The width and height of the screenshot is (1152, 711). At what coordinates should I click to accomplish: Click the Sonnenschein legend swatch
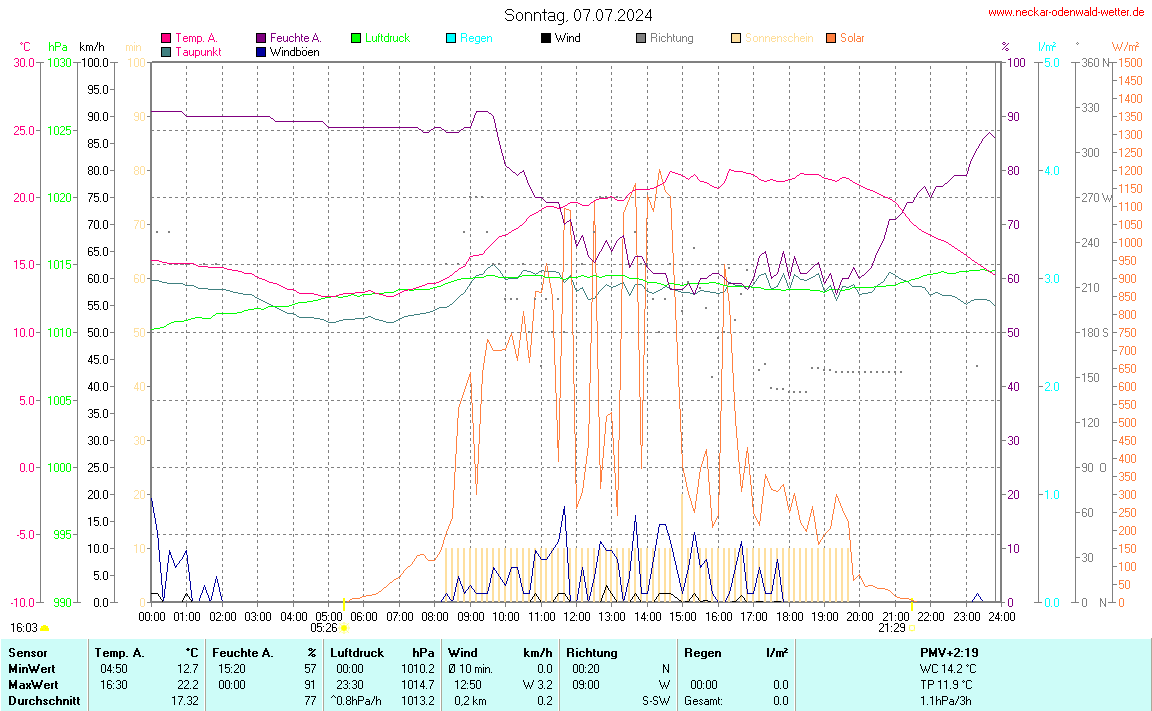[x=736, y=38]
